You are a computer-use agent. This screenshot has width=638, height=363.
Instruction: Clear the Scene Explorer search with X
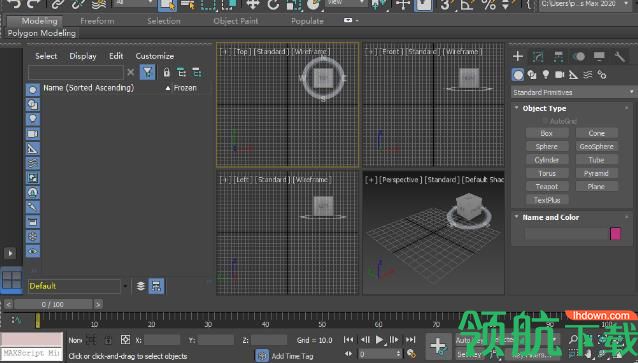(131, 72)
